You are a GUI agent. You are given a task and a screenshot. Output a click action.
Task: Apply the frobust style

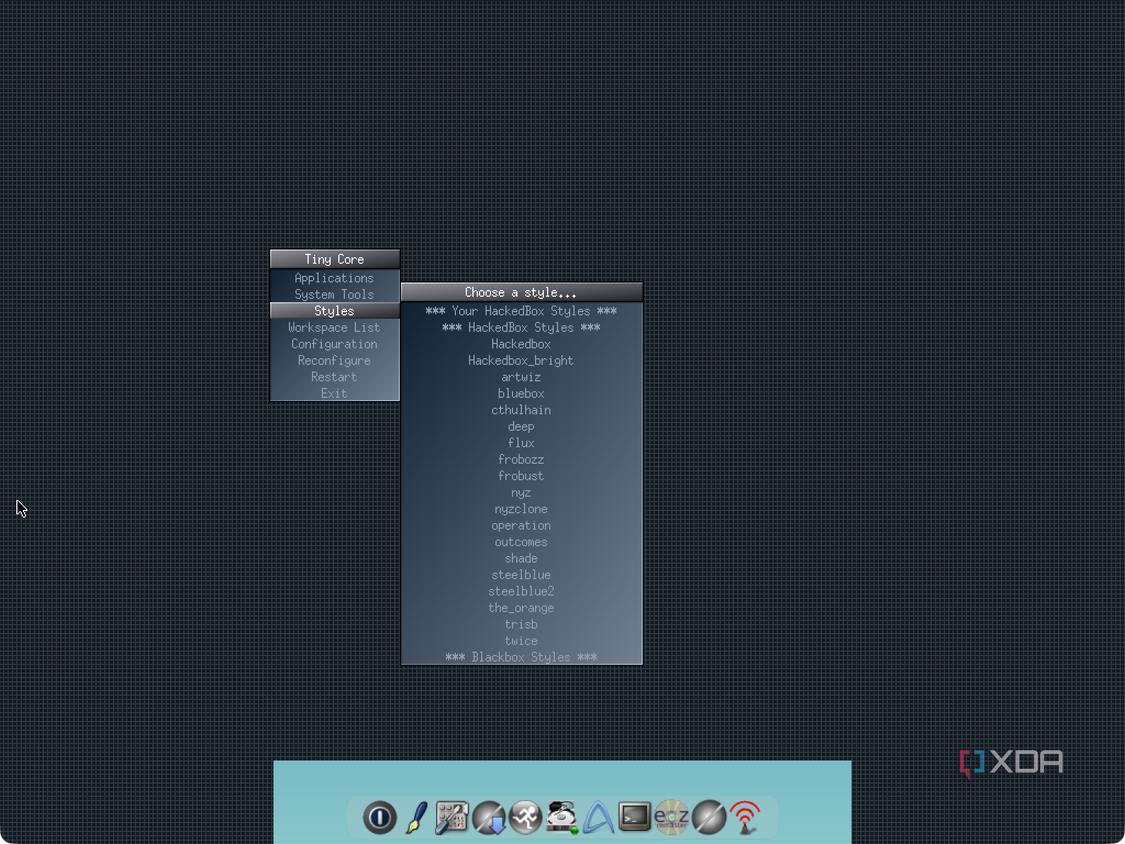pos(522,476)
